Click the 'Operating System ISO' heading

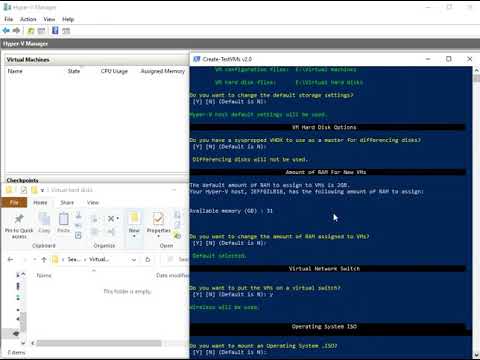coord(324,327)
